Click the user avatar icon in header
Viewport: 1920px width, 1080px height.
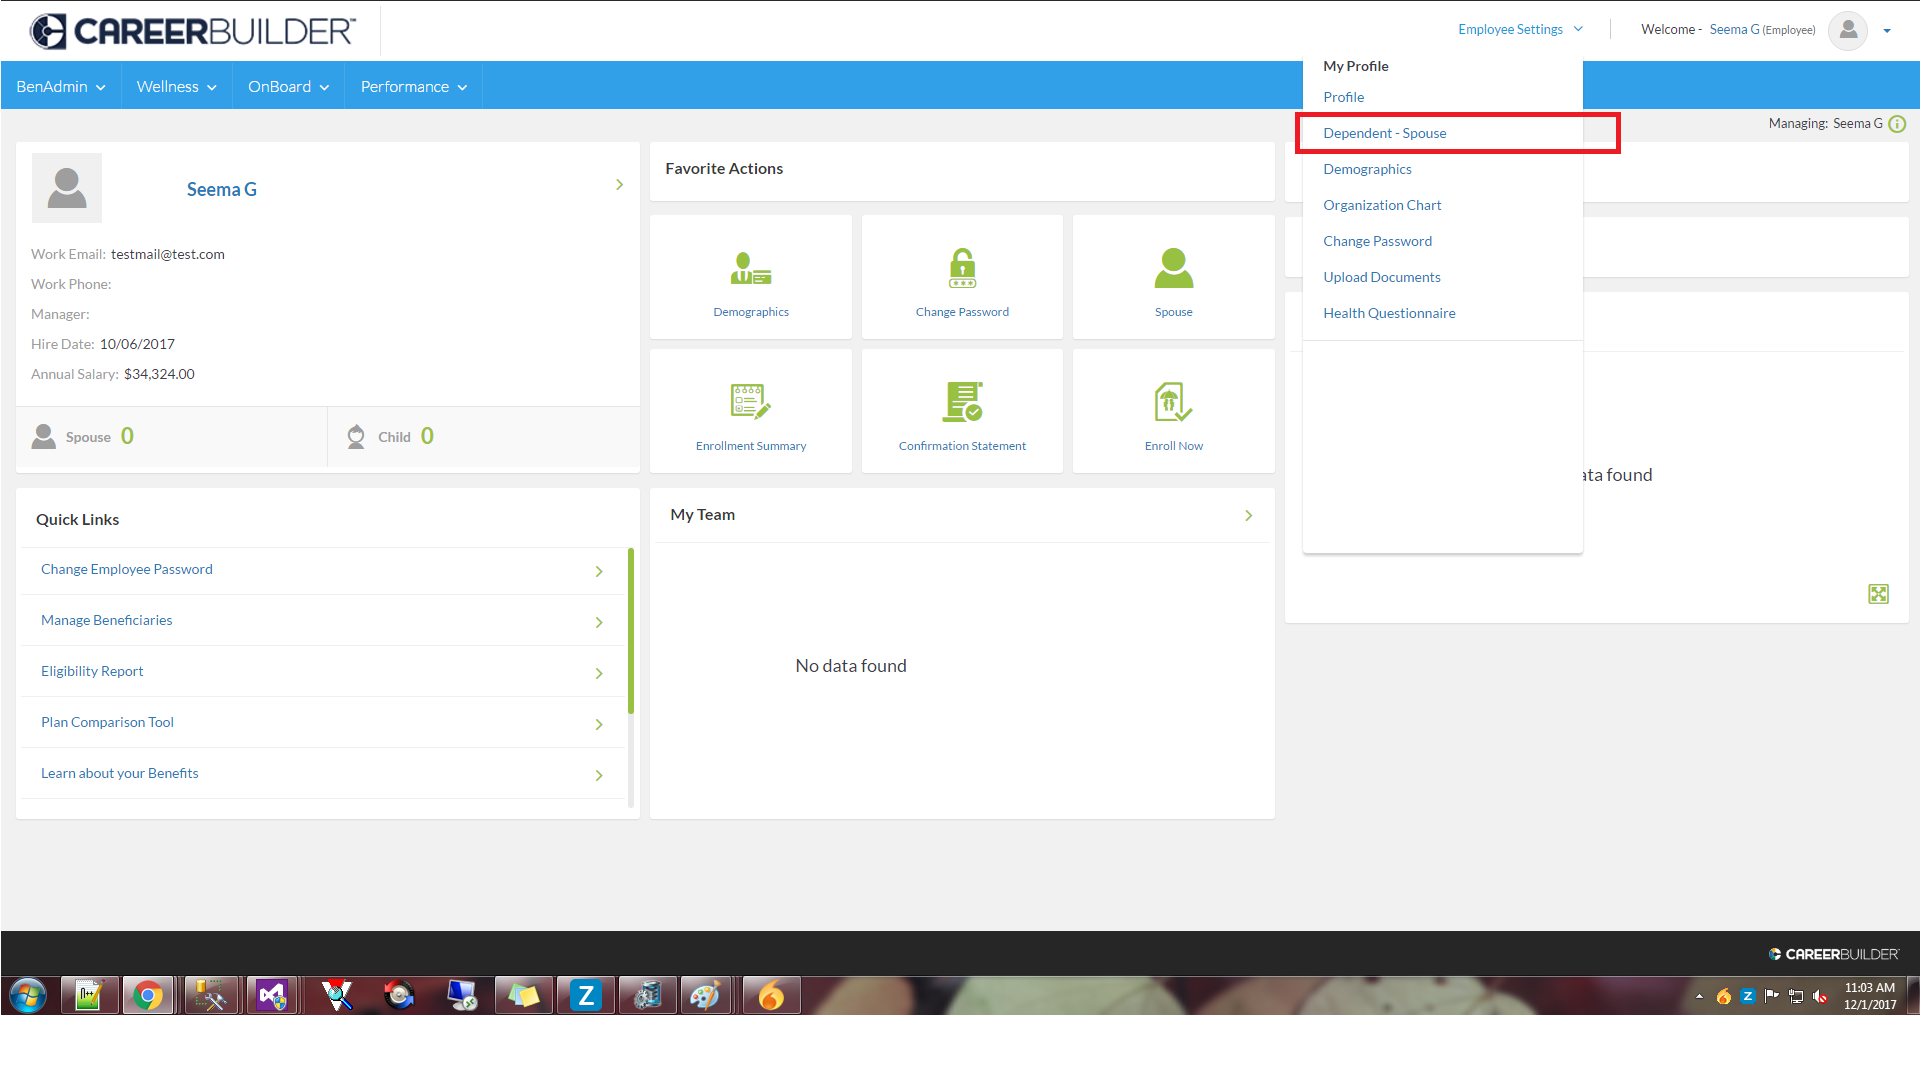point(1848,30)
